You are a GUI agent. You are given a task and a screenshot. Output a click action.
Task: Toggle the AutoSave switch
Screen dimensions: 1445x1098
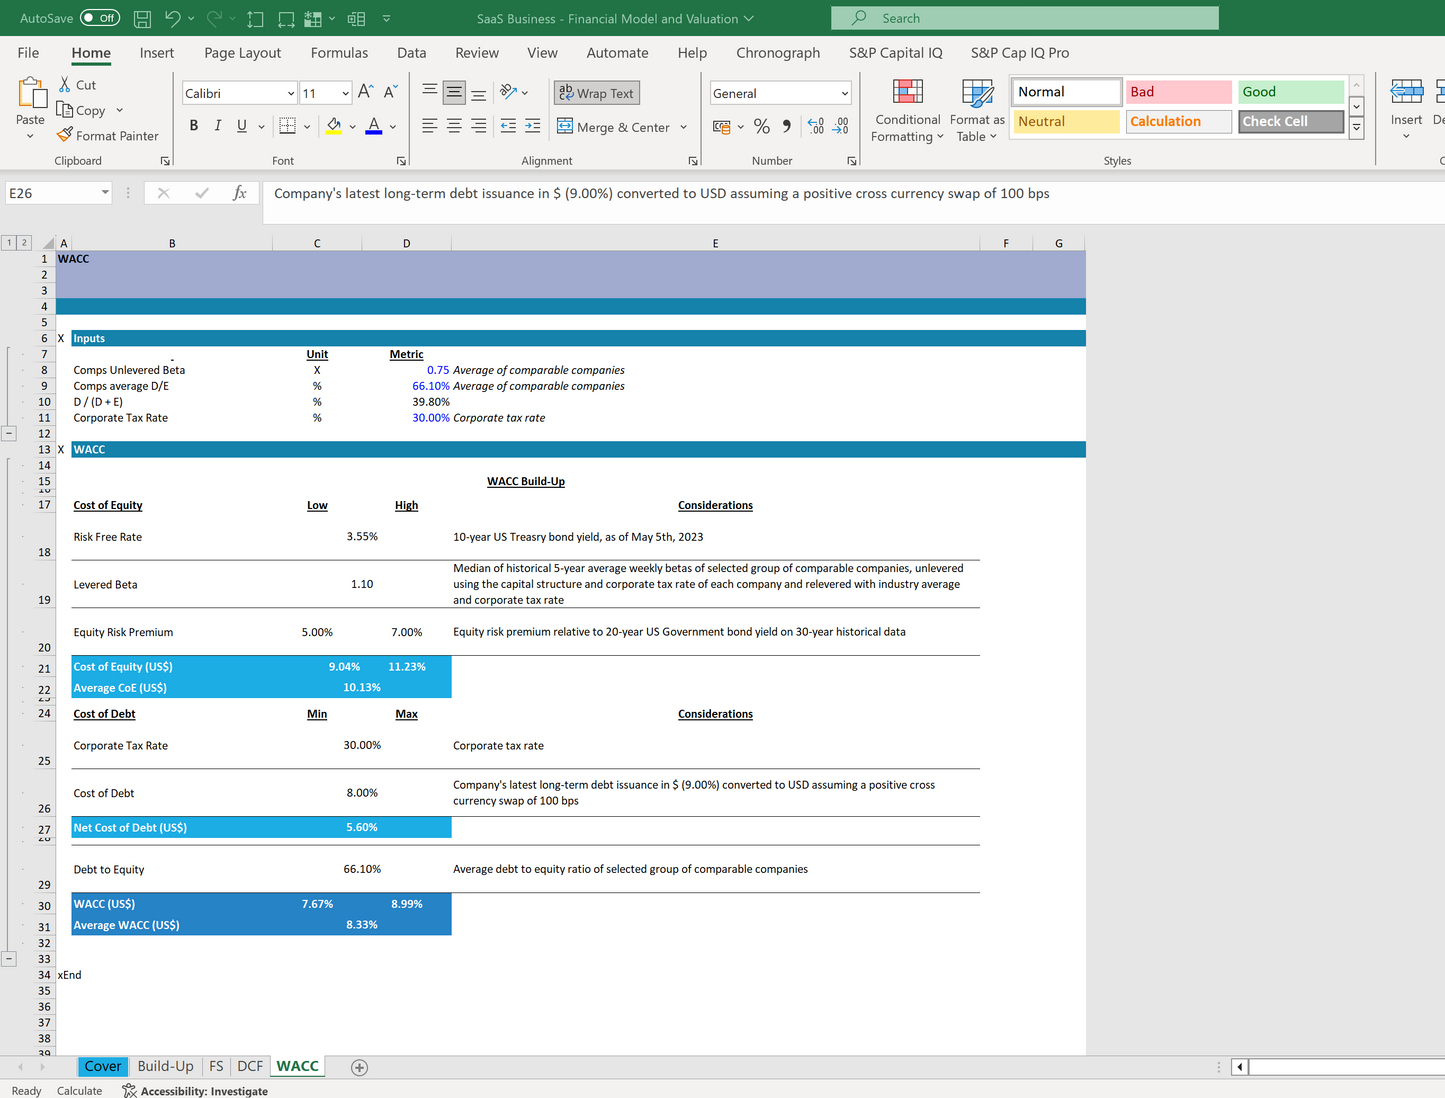(x=99, y=18)
